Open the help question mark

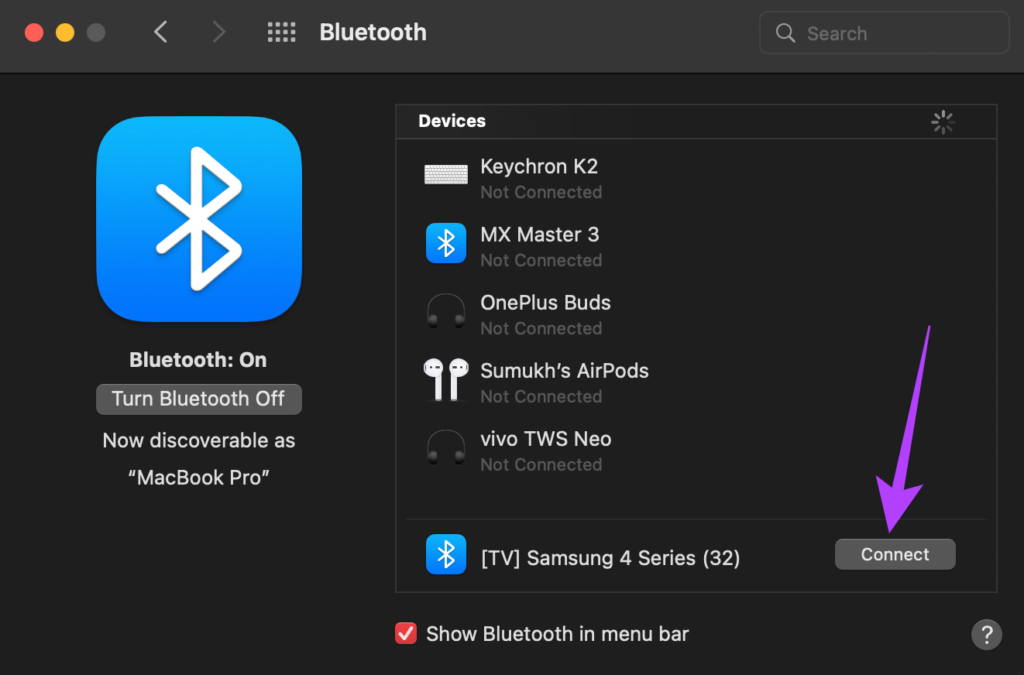coord(986,634)
